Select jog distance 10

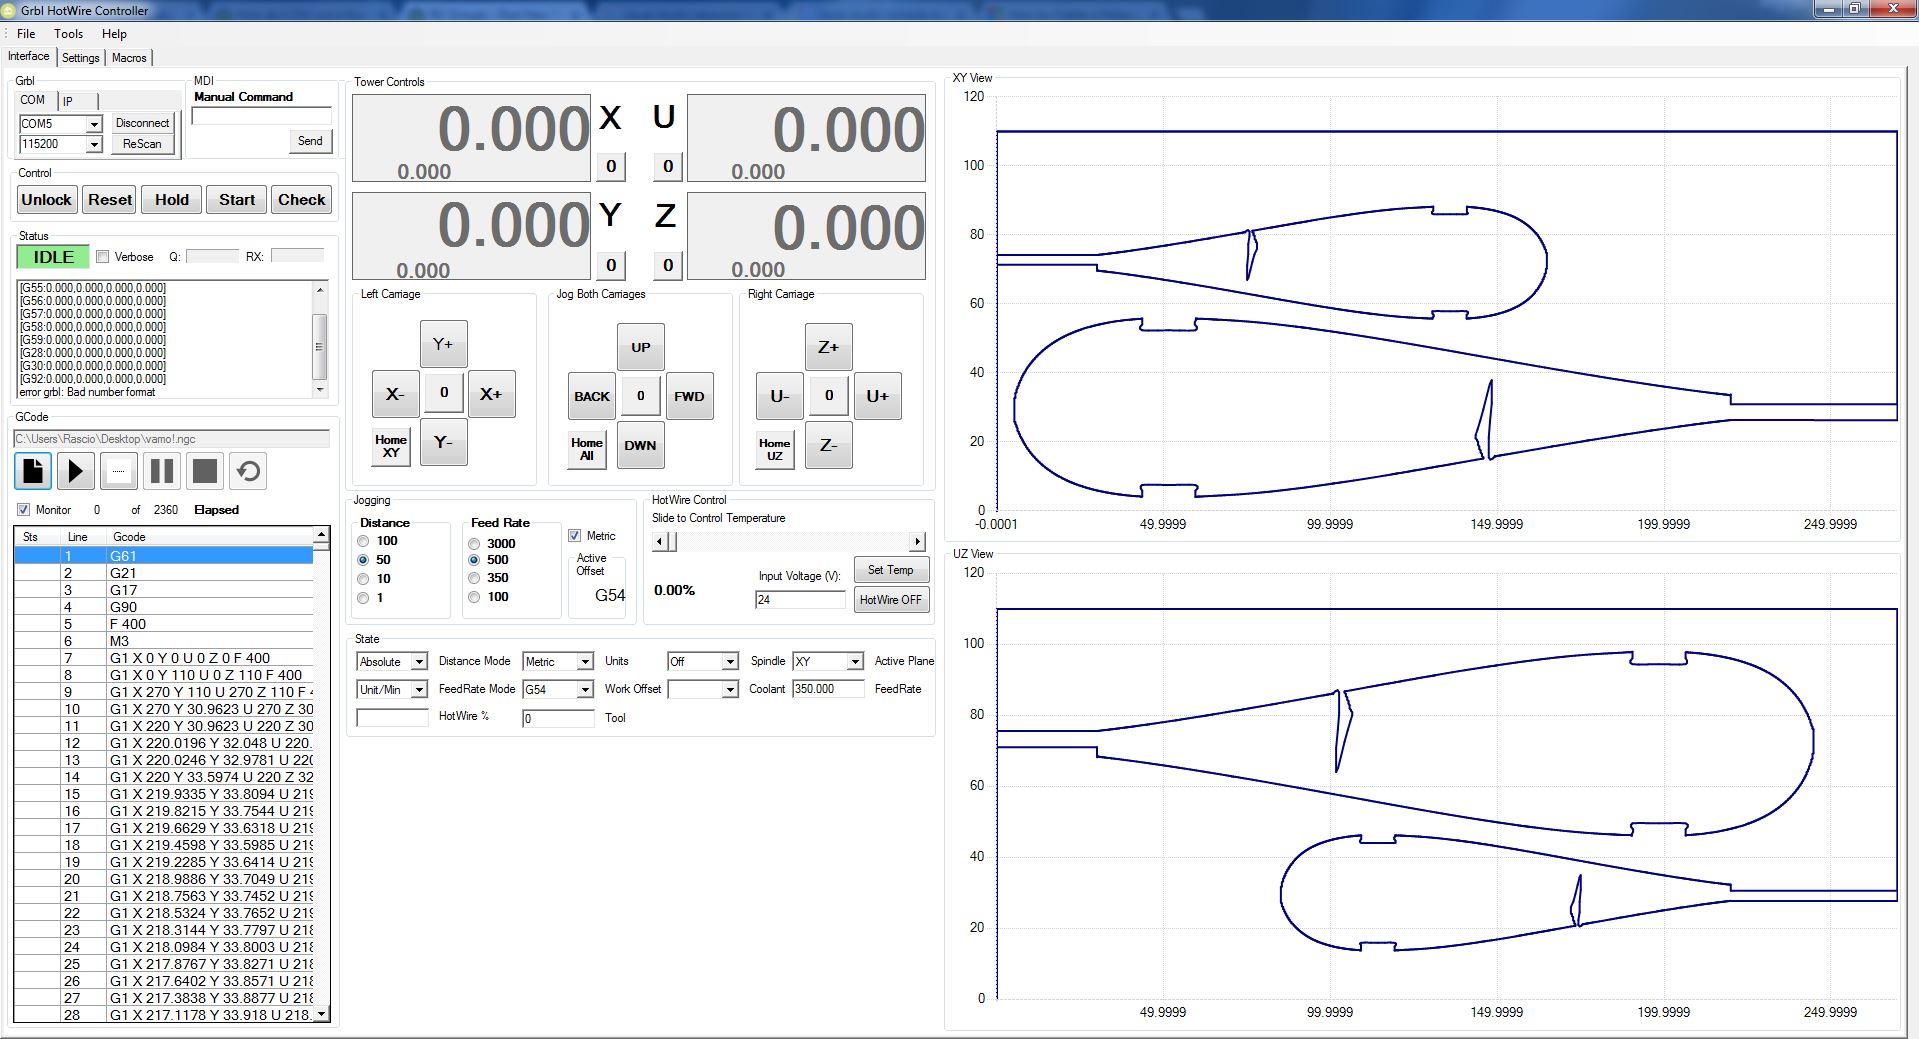point(363,579)
